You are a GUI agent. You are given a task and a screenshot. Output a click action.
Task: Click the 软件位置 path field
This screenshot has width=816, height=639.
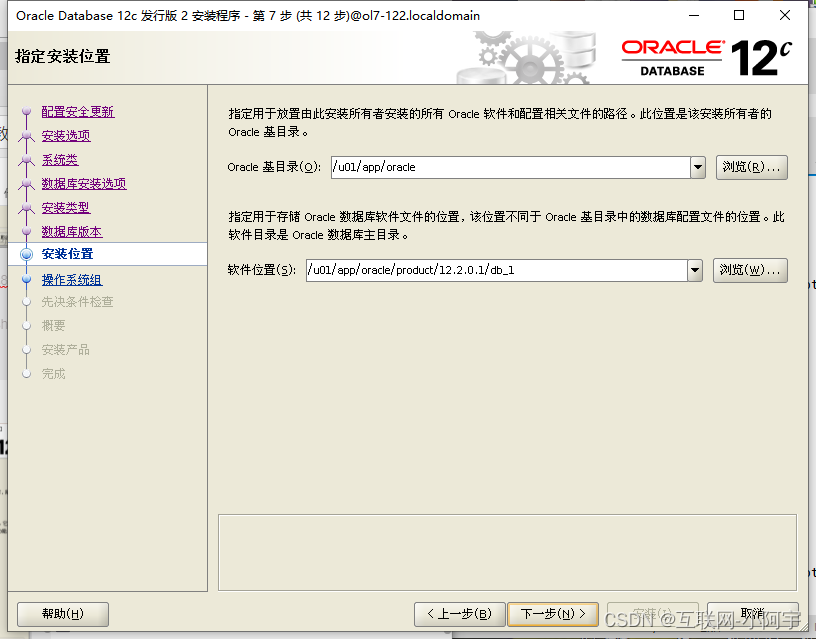[x=496, y=270]
